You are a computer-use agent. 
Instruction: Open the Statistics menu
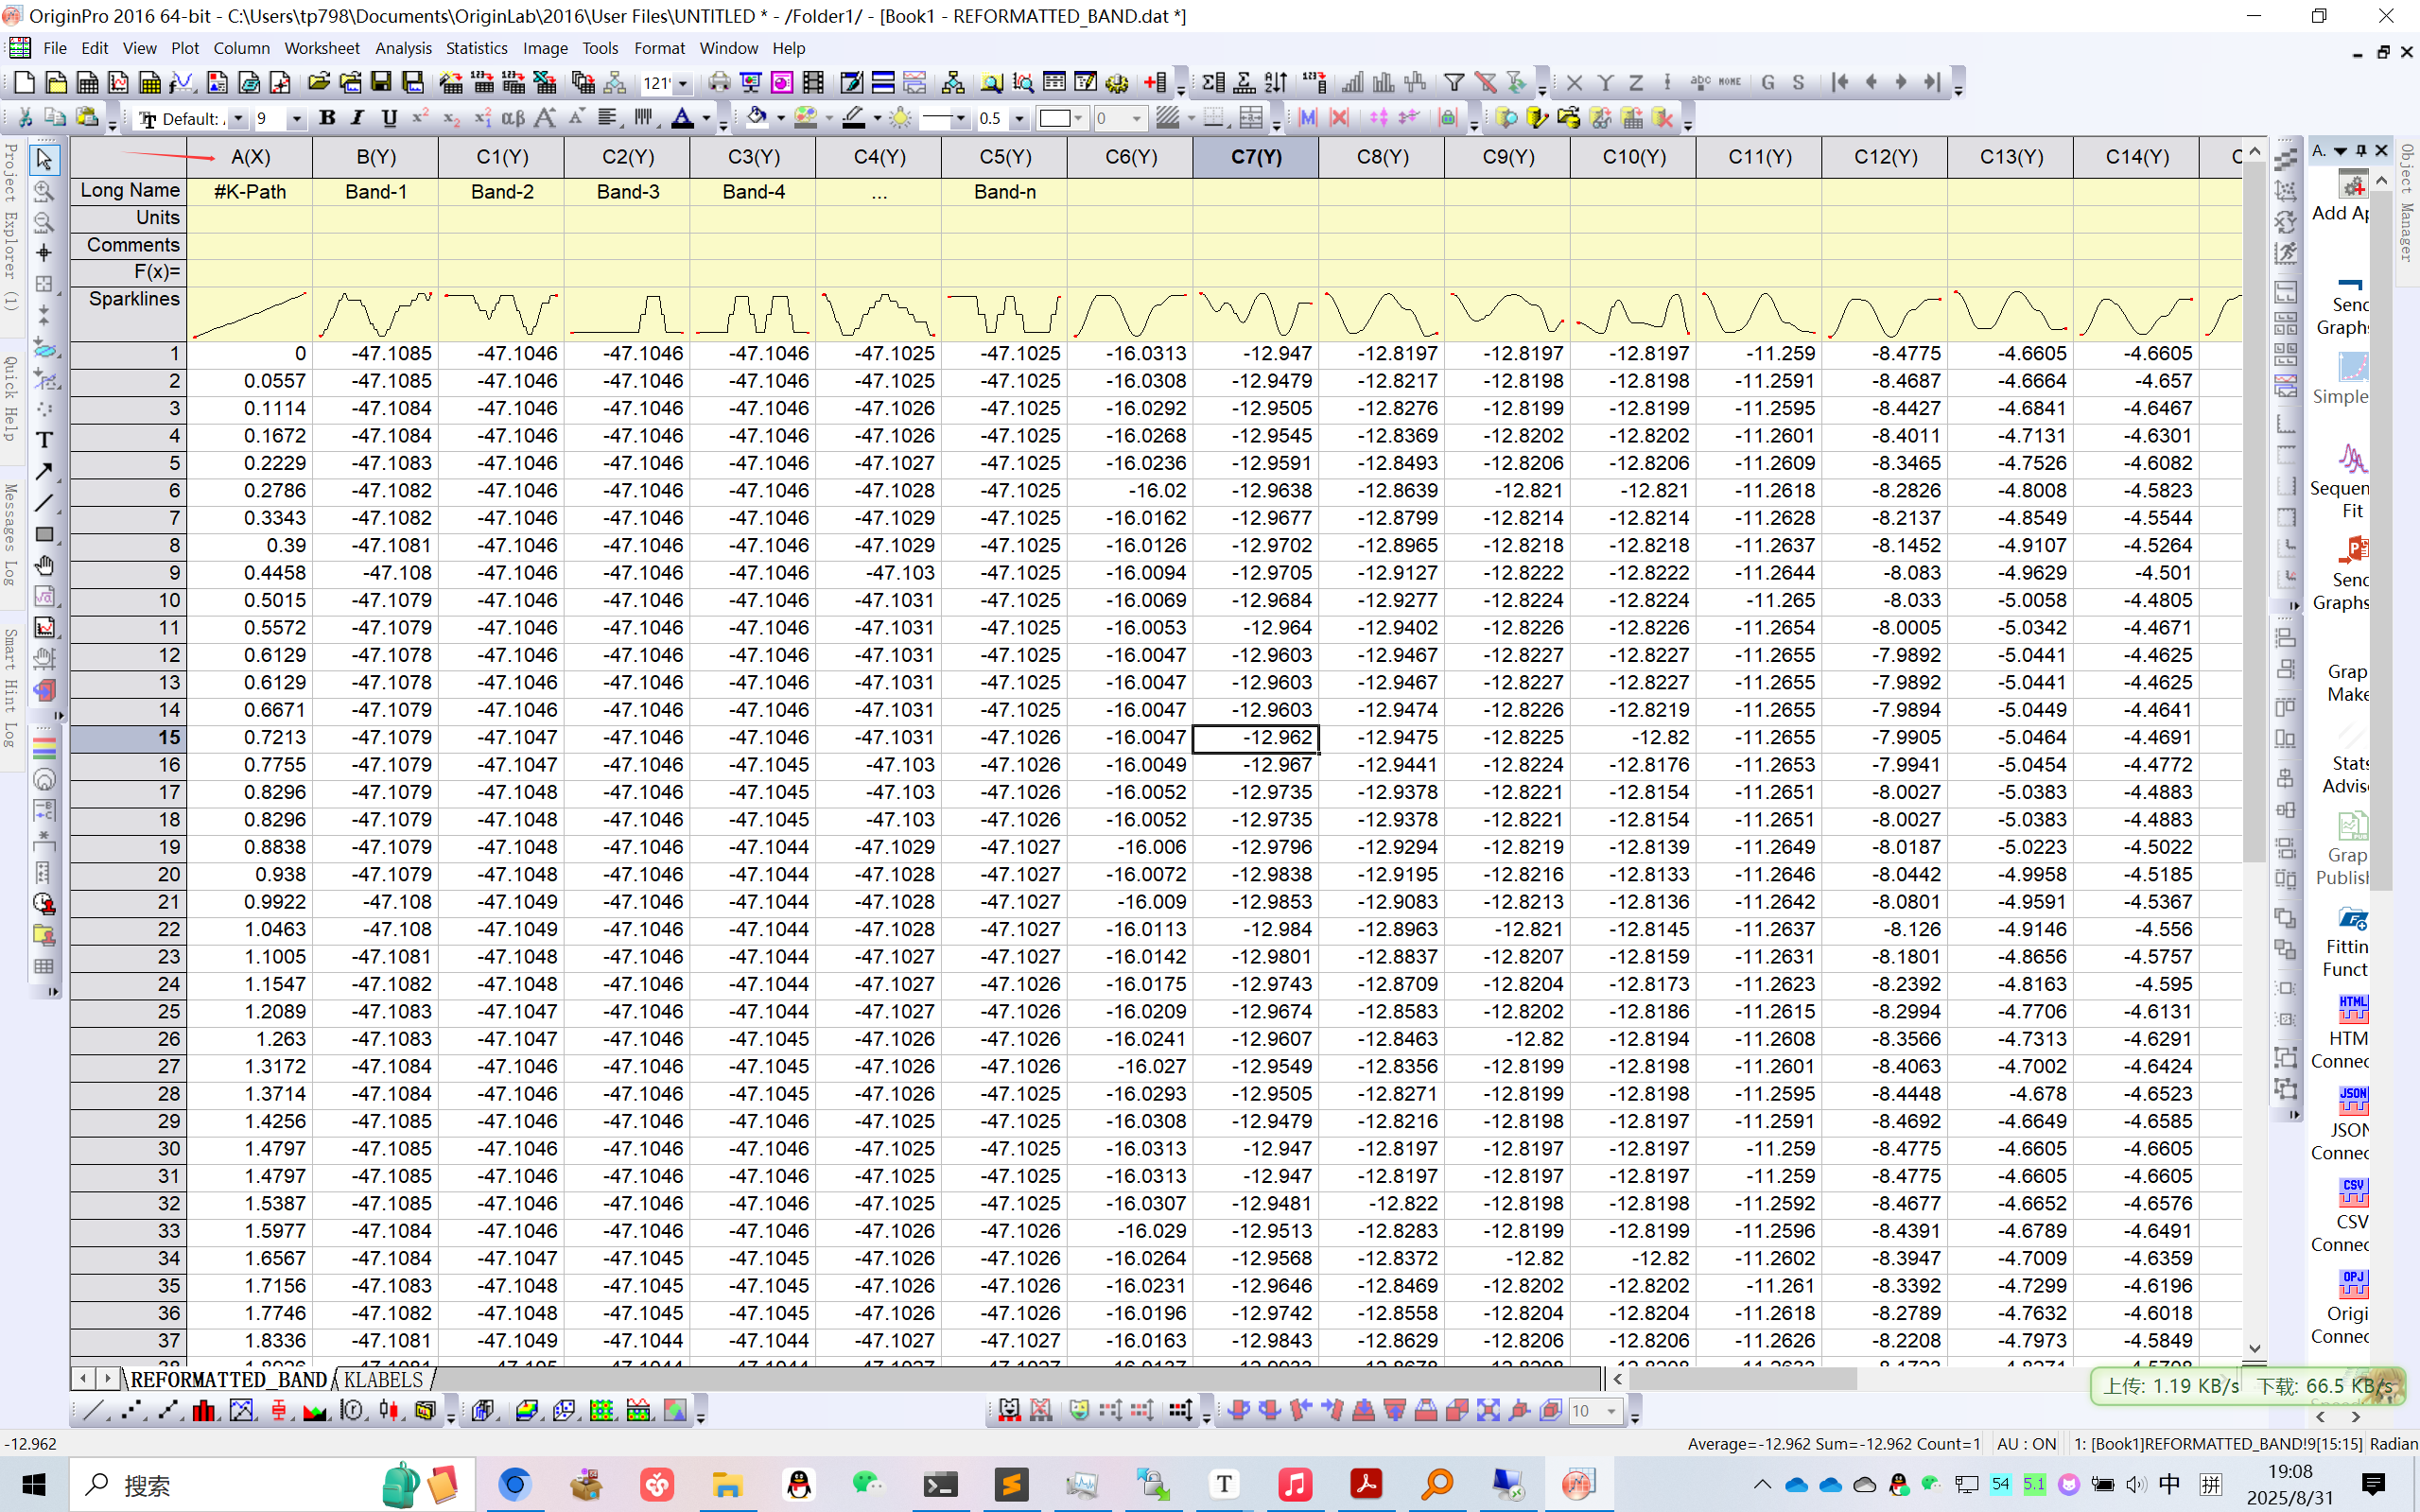coord(476,48)
